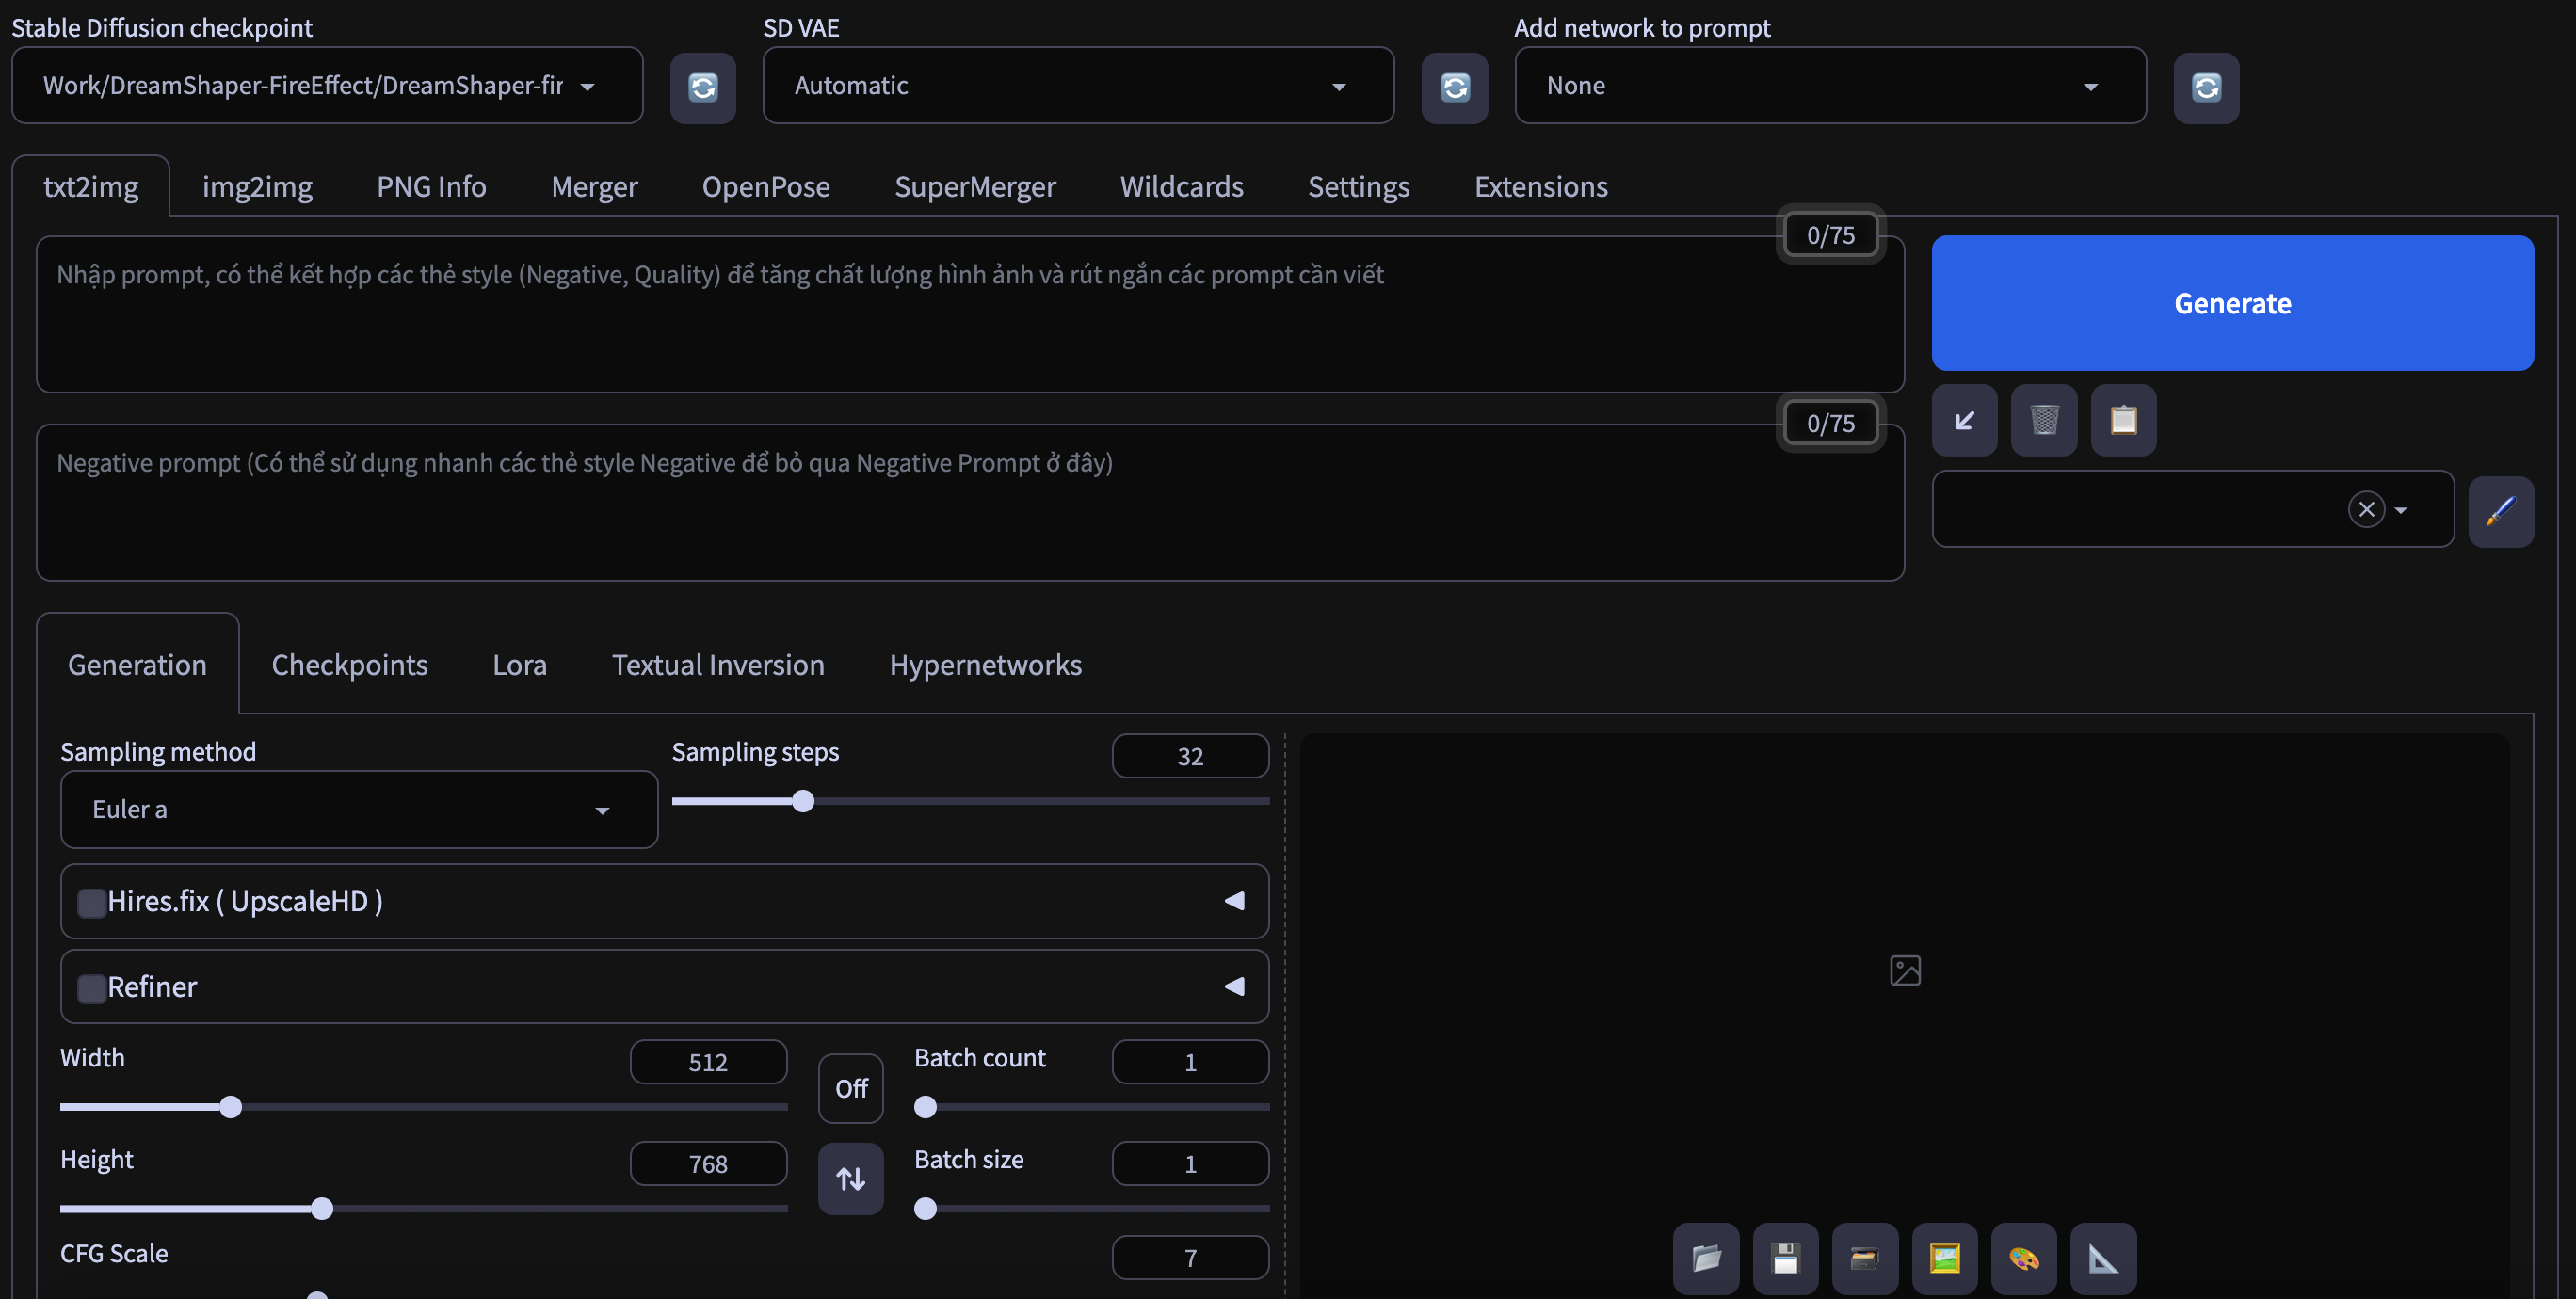The height and width of the screenshot is (1299, 2576).
Task: Click the Generate button
Action: [2231, 303]
